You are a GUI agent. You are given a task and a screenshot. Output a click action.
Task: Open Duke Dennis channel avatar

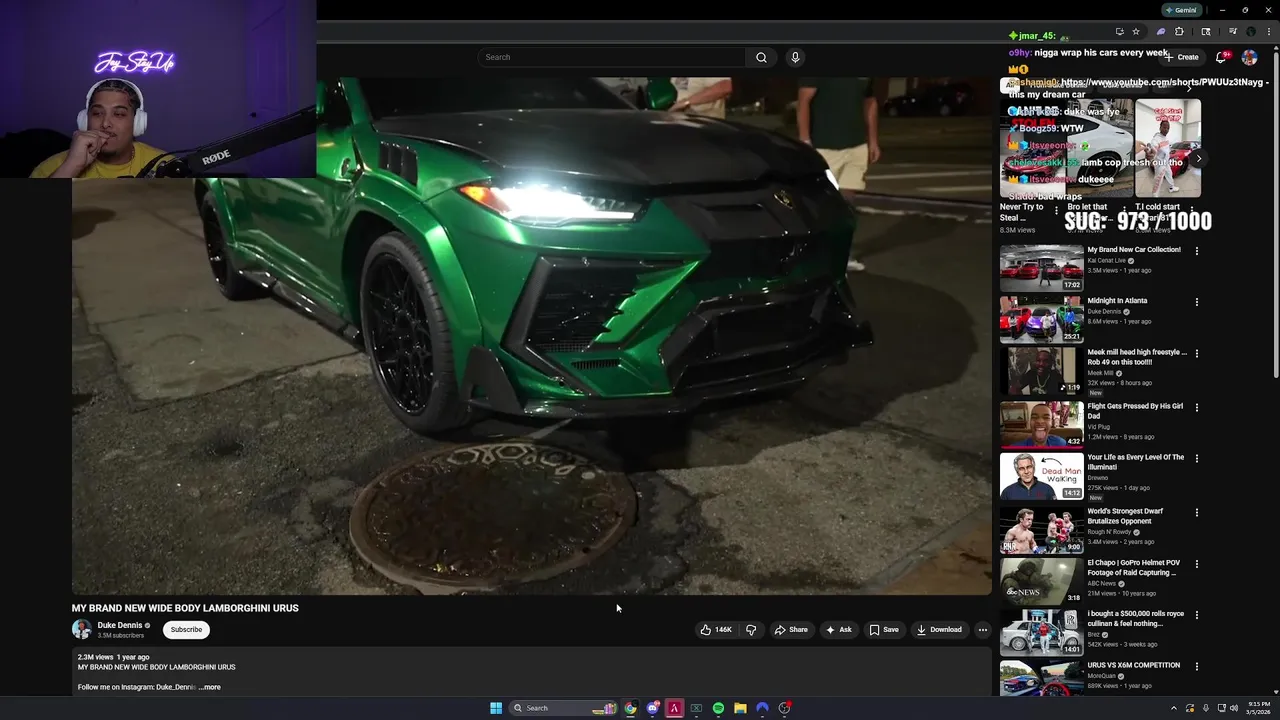(x=81, y=629)
